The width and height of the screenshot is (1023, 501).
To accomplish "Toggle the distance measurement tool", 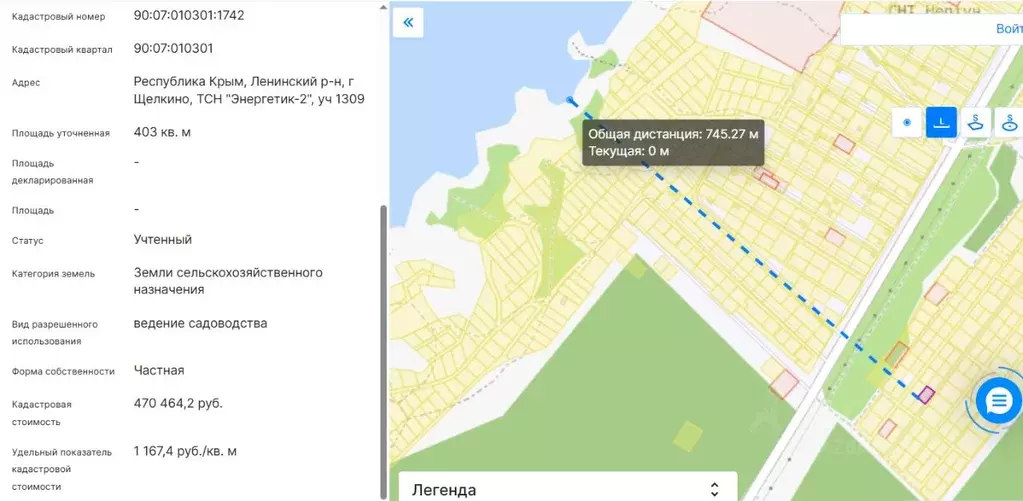I will click(941, 123).
